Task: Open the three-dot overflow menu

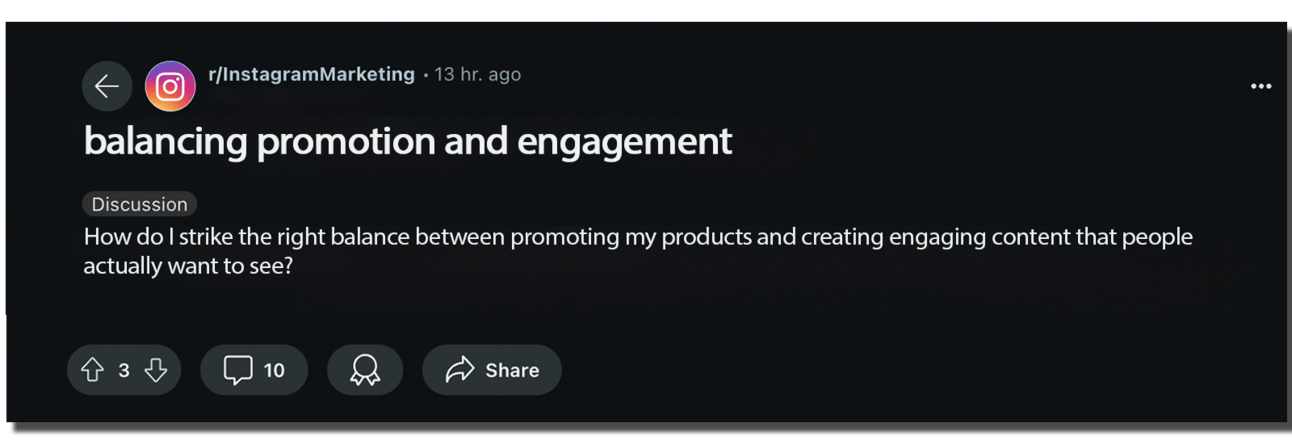Action: (1261, 86)
